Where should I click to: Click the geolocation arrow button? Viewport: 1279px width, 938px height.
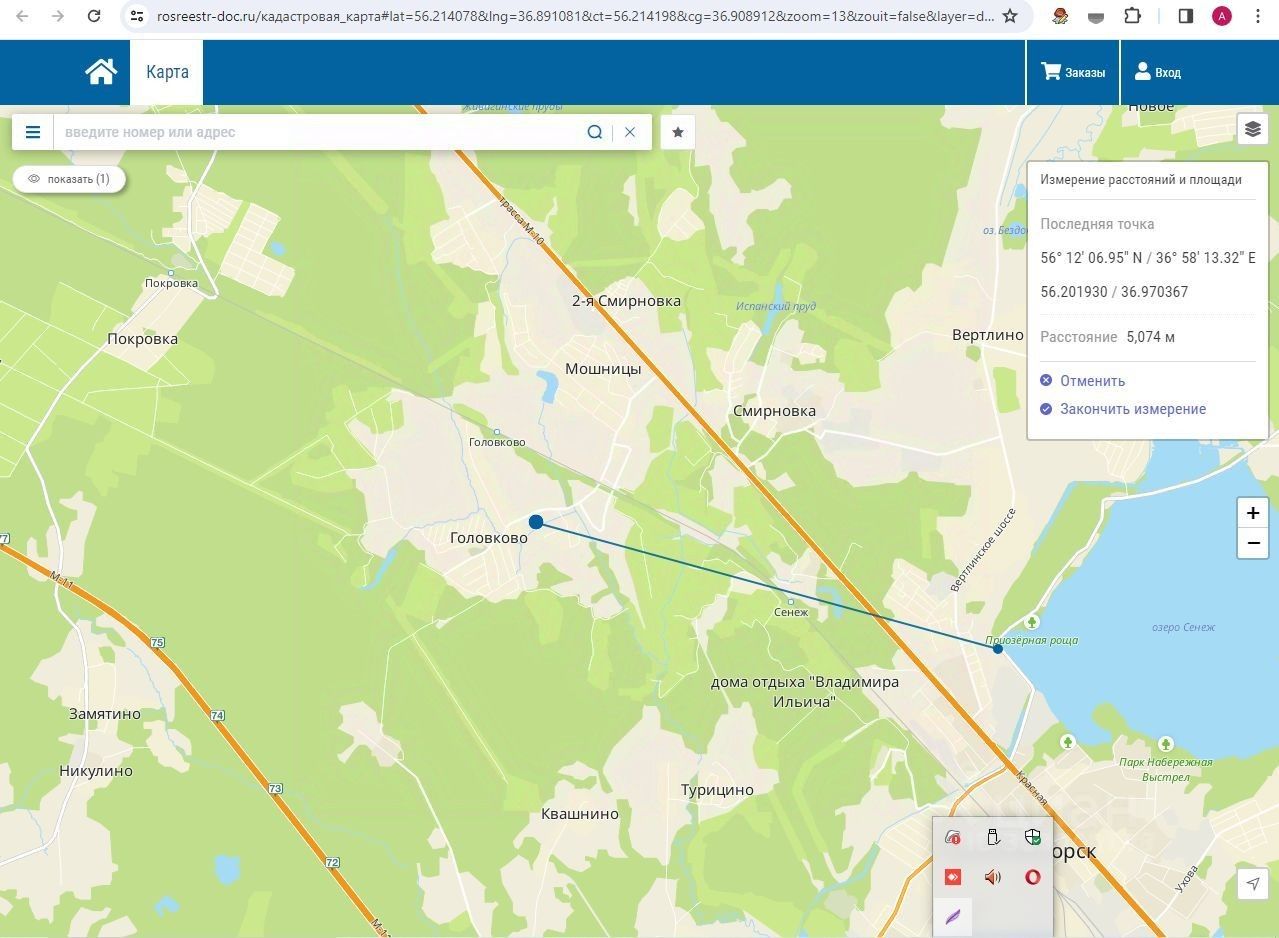1253,883
